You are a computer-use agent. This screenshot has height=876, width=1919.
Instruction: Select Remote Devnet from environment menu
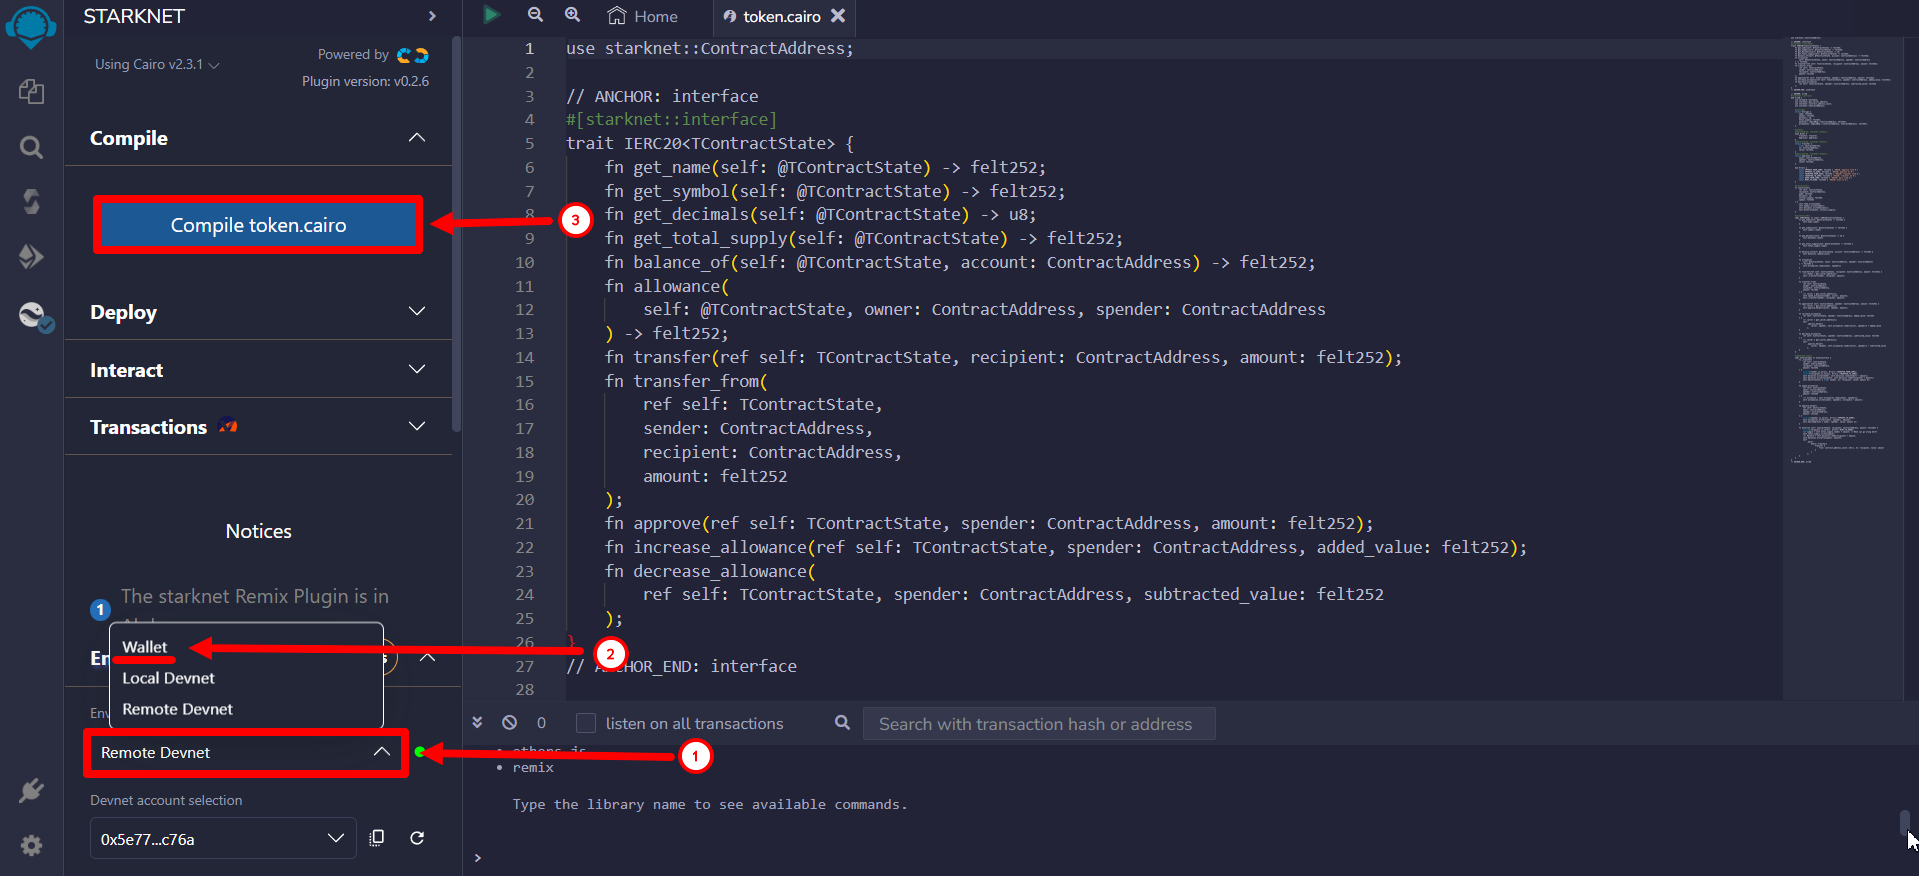177,709
